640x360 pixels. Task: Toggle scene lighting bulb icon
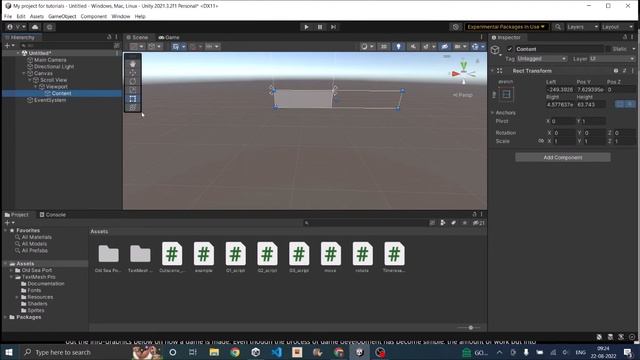(x=398, y=47)
